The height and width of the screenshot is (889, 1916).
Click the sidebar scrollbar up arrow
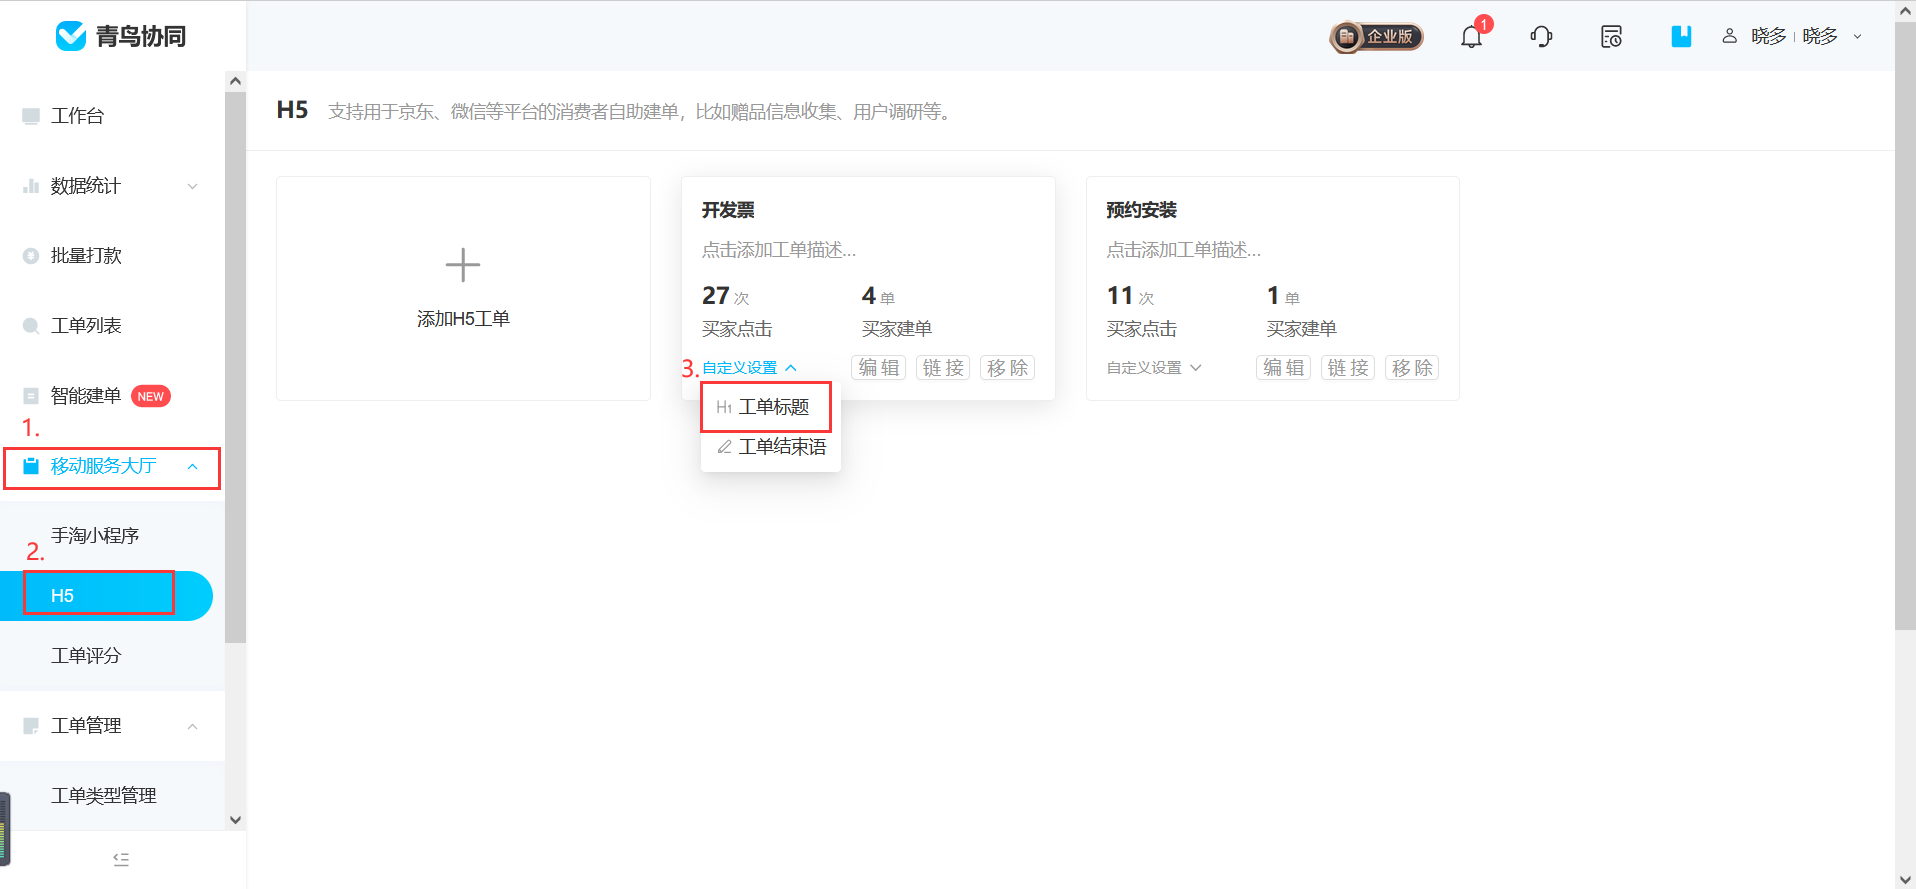235,81
